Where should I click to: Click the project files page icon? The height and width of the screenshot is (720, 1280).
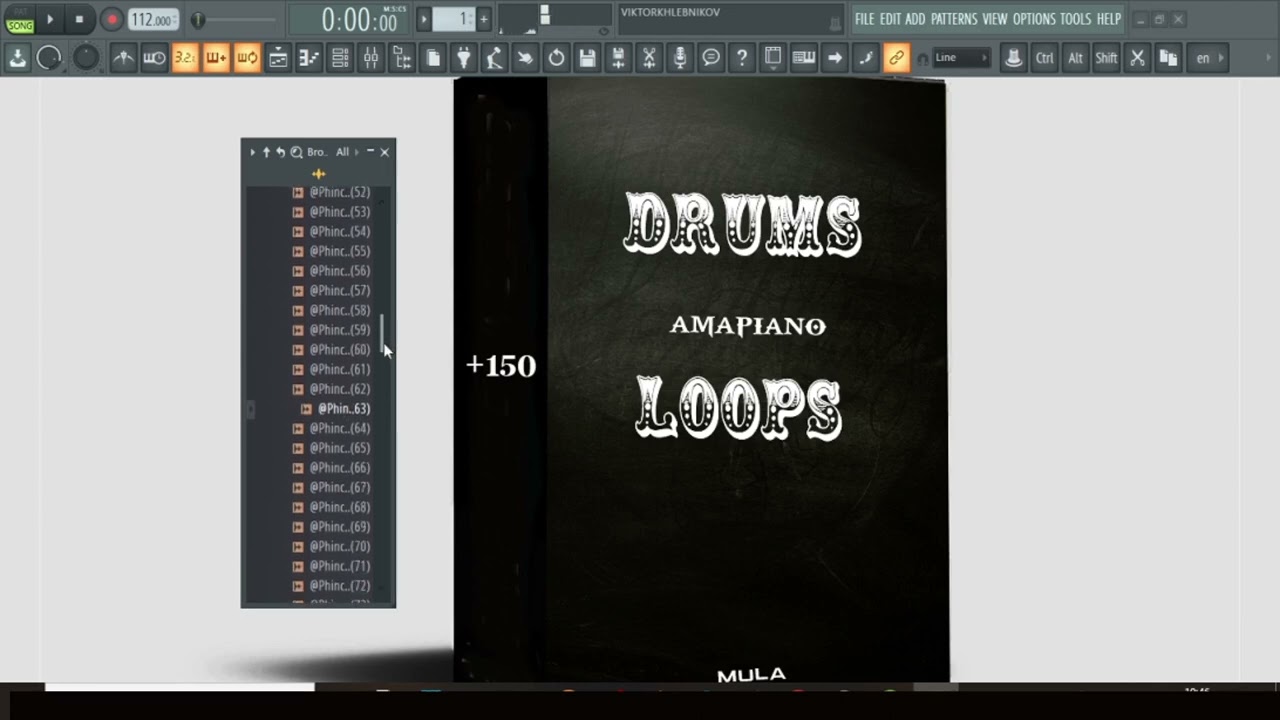433,58
